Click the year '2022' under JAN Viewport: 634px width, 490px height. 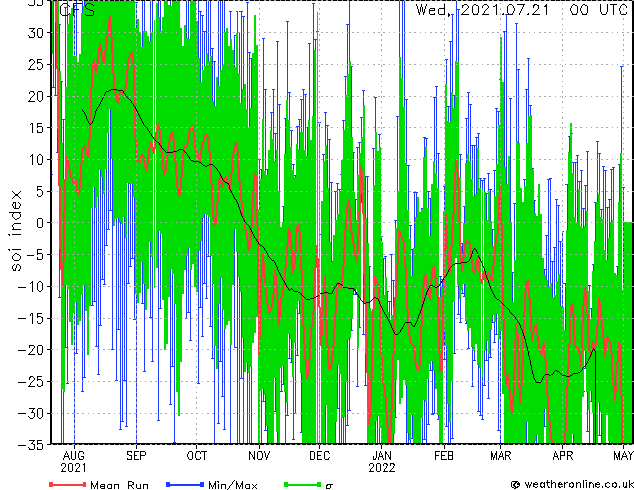(382, 468)
